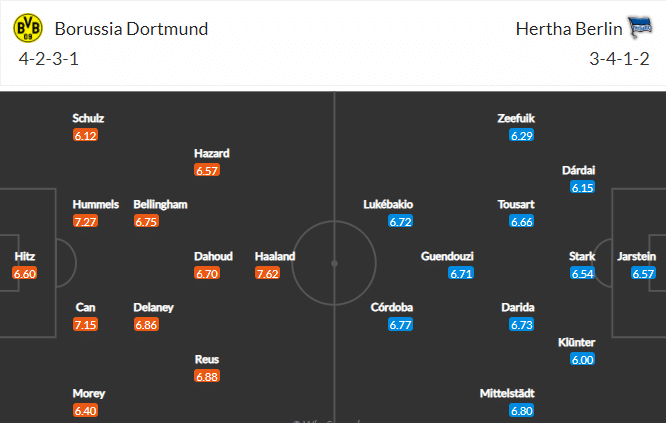The image size is (666, 423).
Task: Click player name Reus
Action: click(206, 359)
